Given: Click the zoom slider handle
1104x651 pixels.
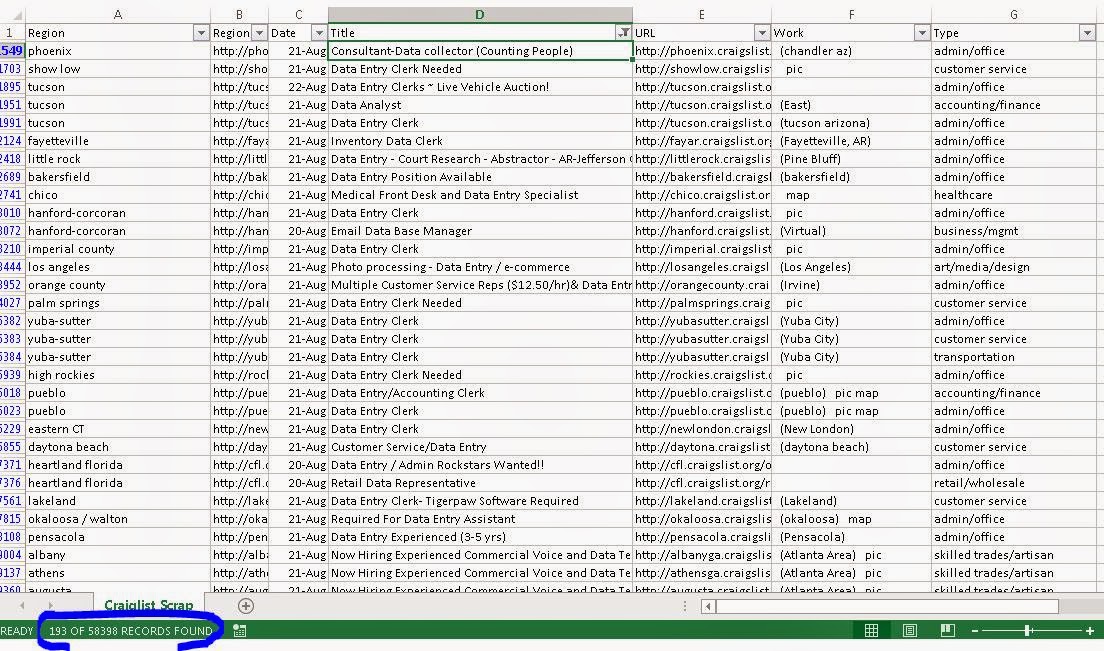Looking at the screenshot, I should pyautogui.click(x=1028, y=631).
